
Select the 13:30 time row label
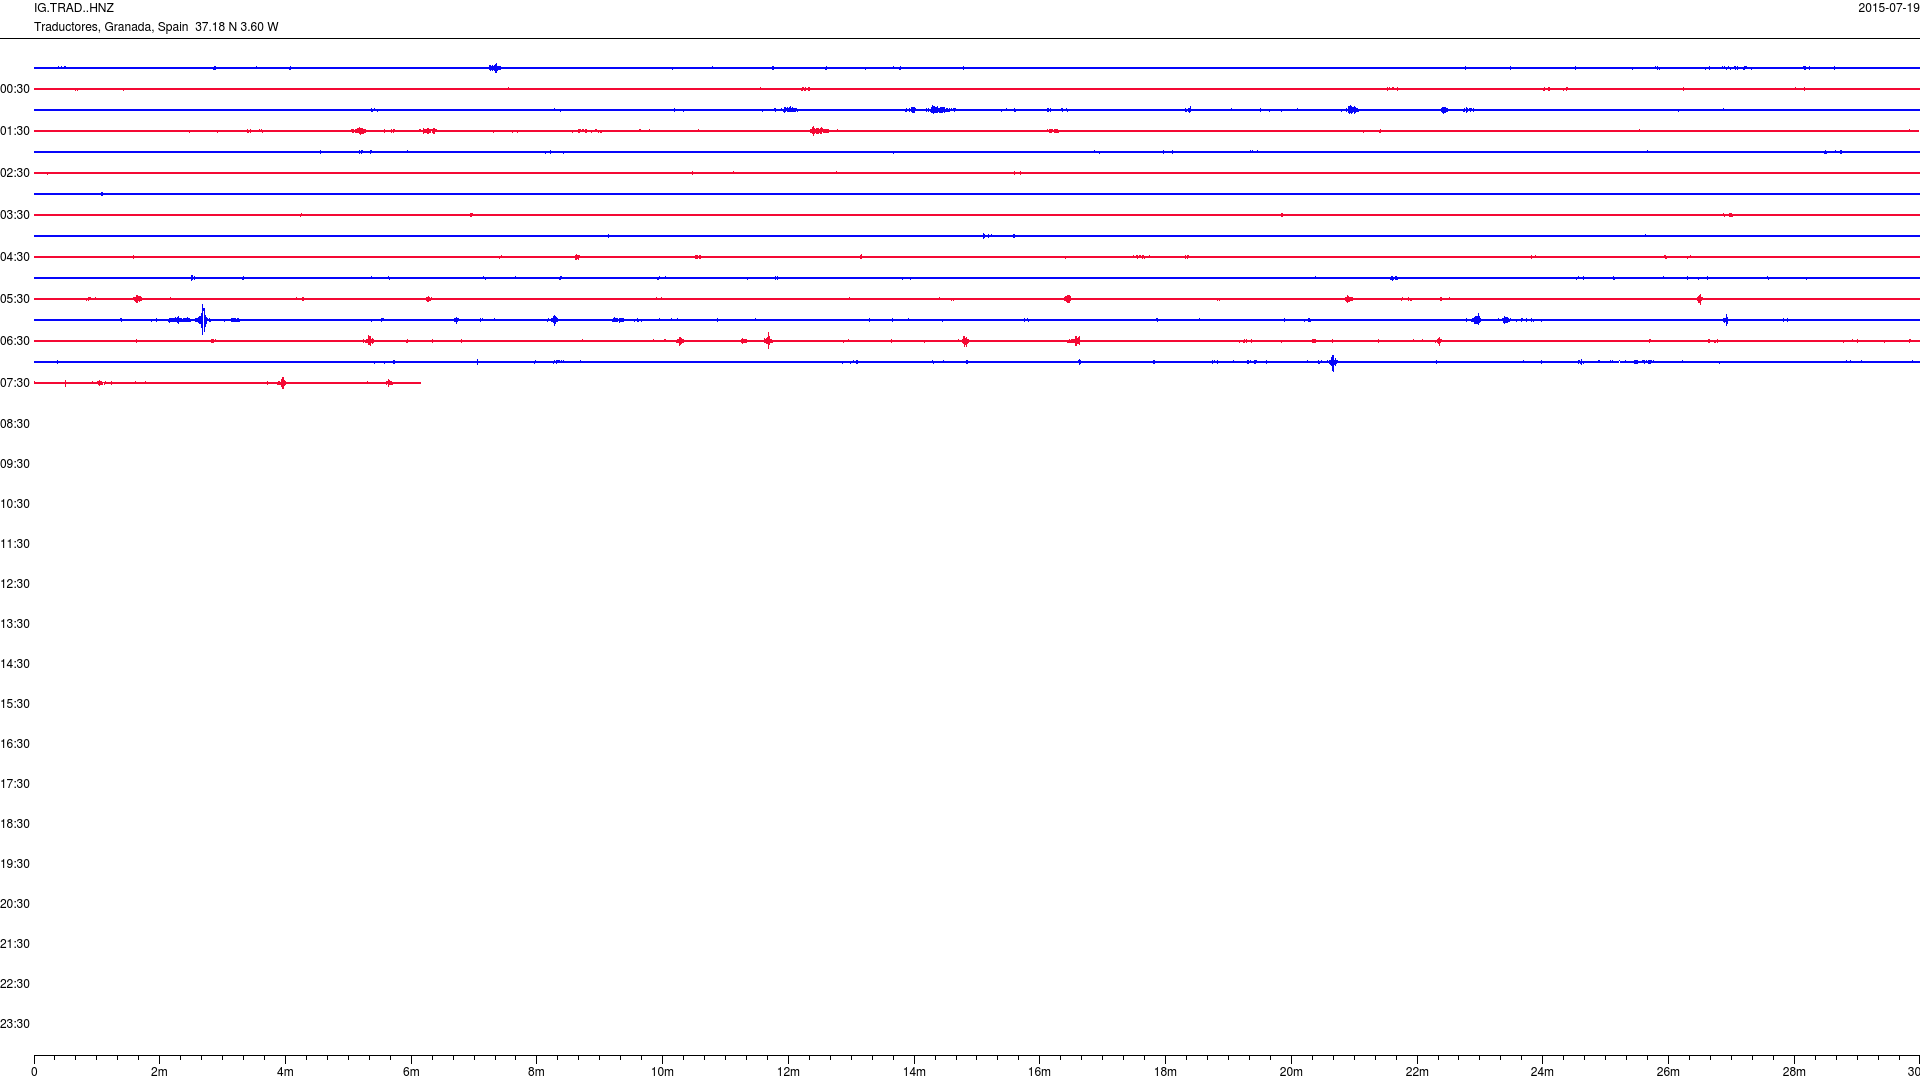coord(15,624)
